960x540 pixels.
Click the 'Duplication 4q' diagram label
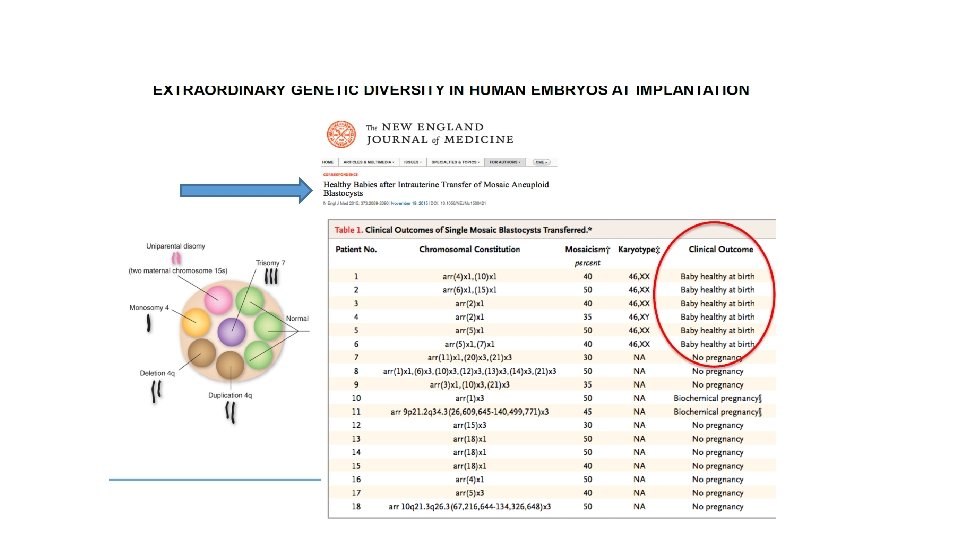(230, 396)
